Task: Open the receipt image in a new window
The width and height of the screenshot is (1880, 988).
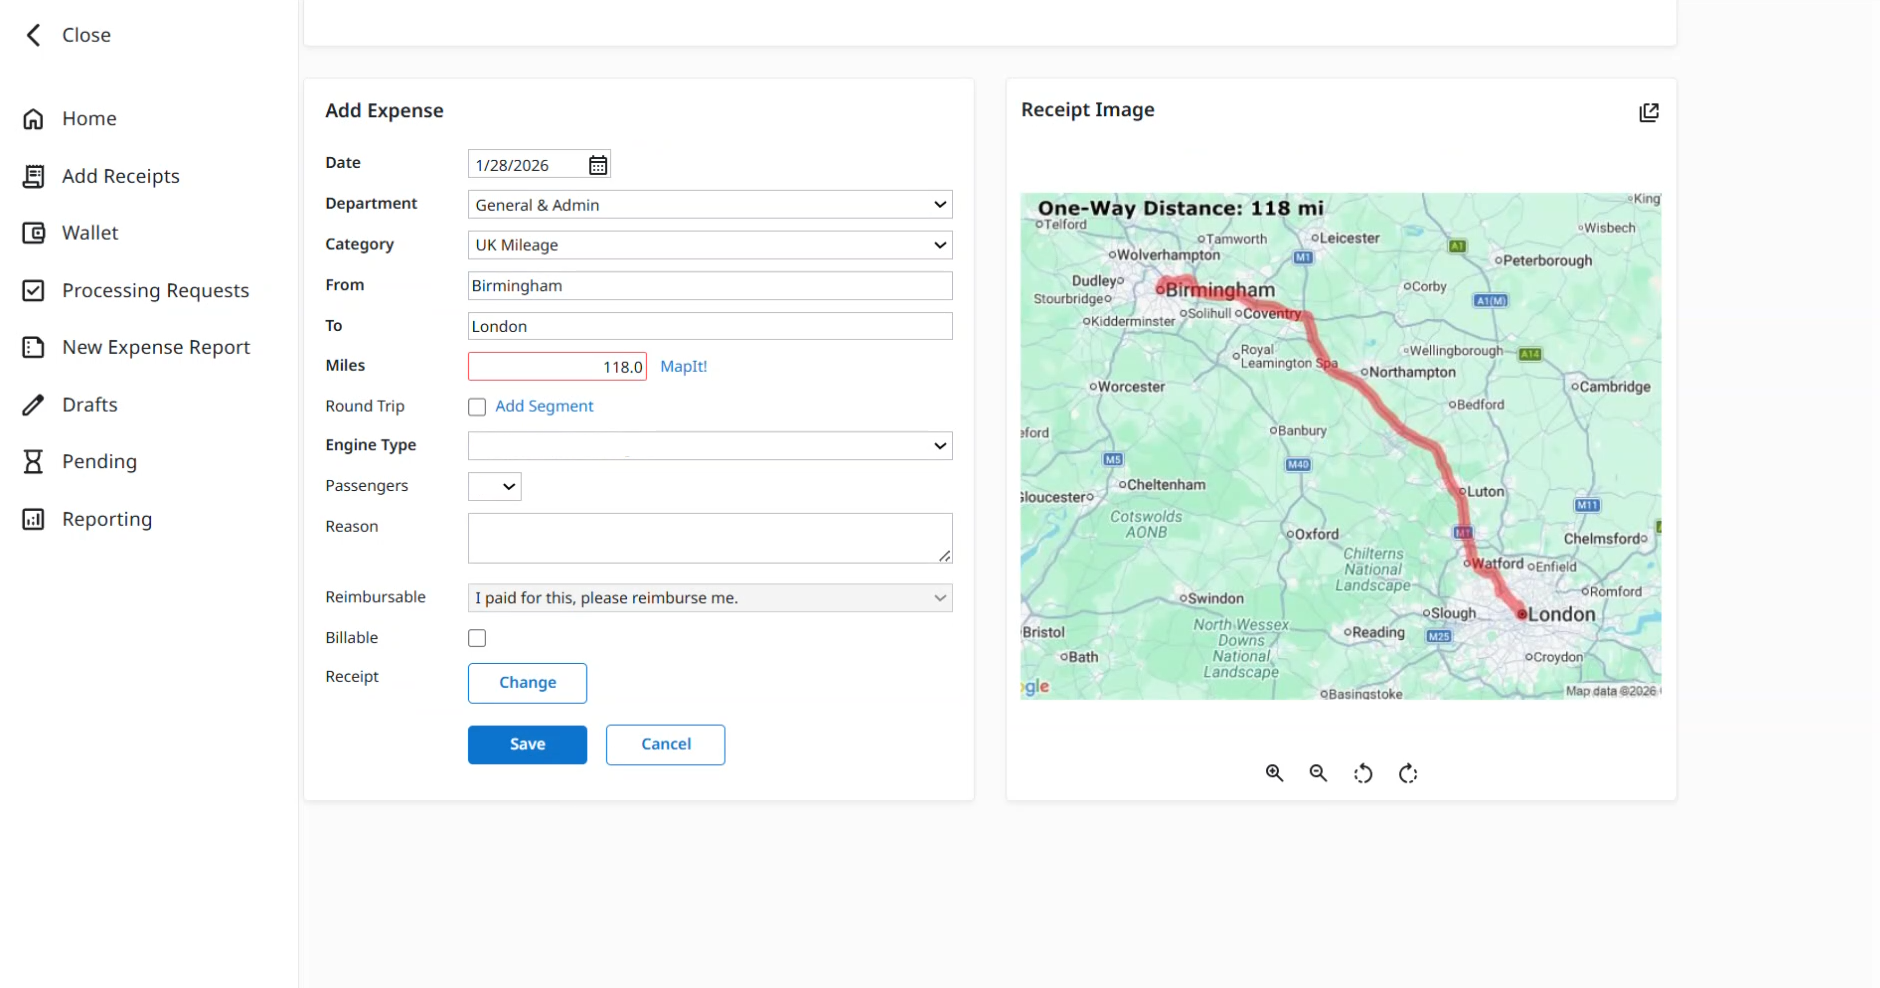Action: (1649, 111)
